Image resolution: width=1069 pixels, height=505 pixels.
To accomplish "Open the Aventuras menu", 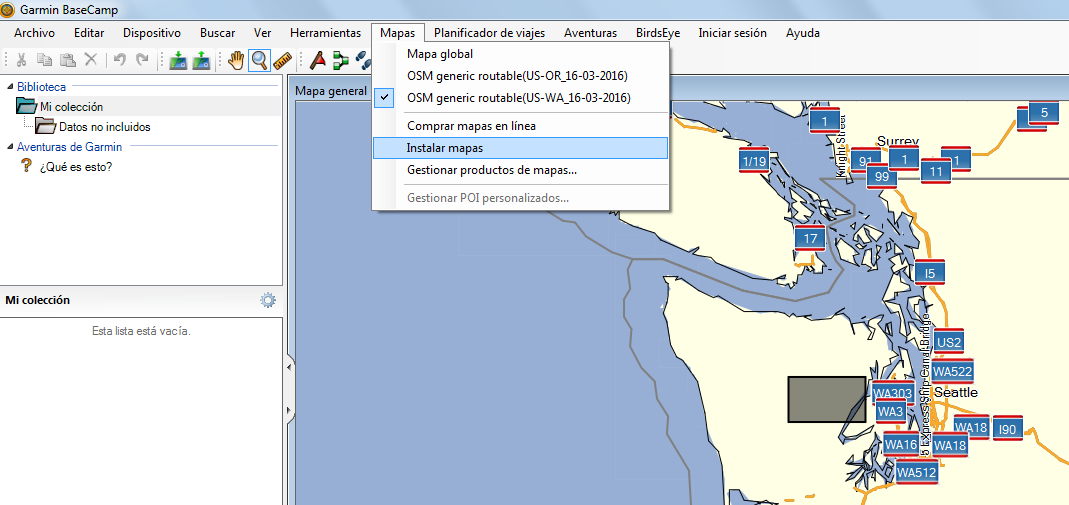I will coord(590,33).
